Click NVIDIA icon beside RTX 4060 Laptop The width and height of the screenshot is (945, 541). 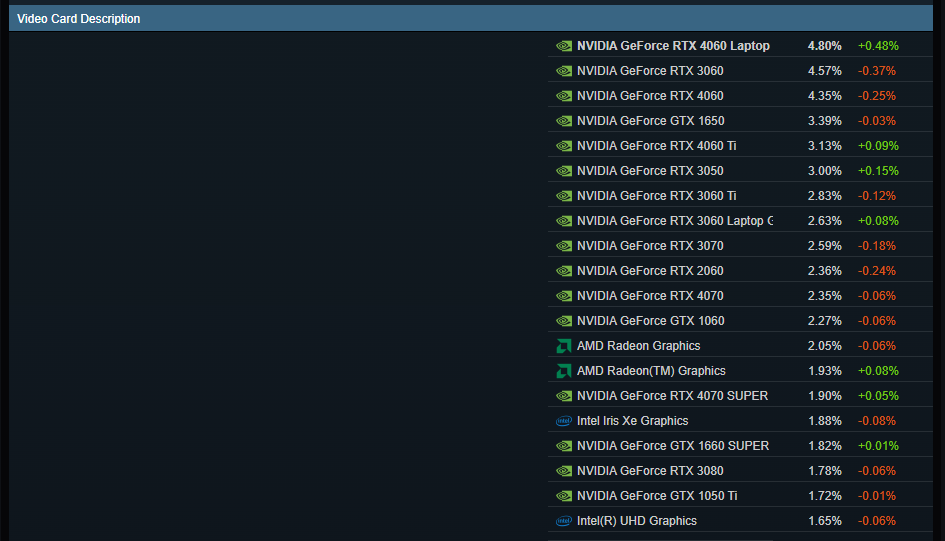[x=564, y=46]
